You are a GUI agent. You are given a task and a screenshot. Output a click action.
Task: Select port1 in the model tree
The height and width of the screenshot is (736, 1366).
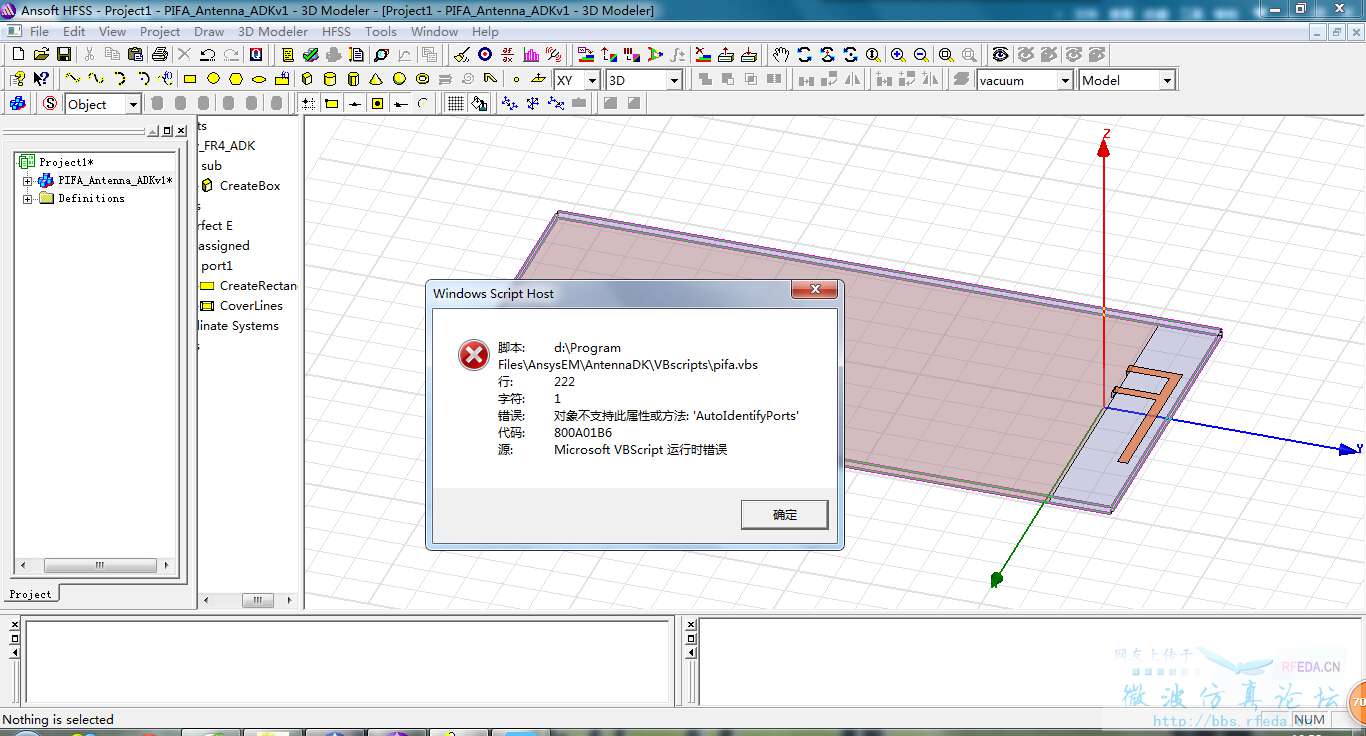pyautogui.click(x=217, y=266)
